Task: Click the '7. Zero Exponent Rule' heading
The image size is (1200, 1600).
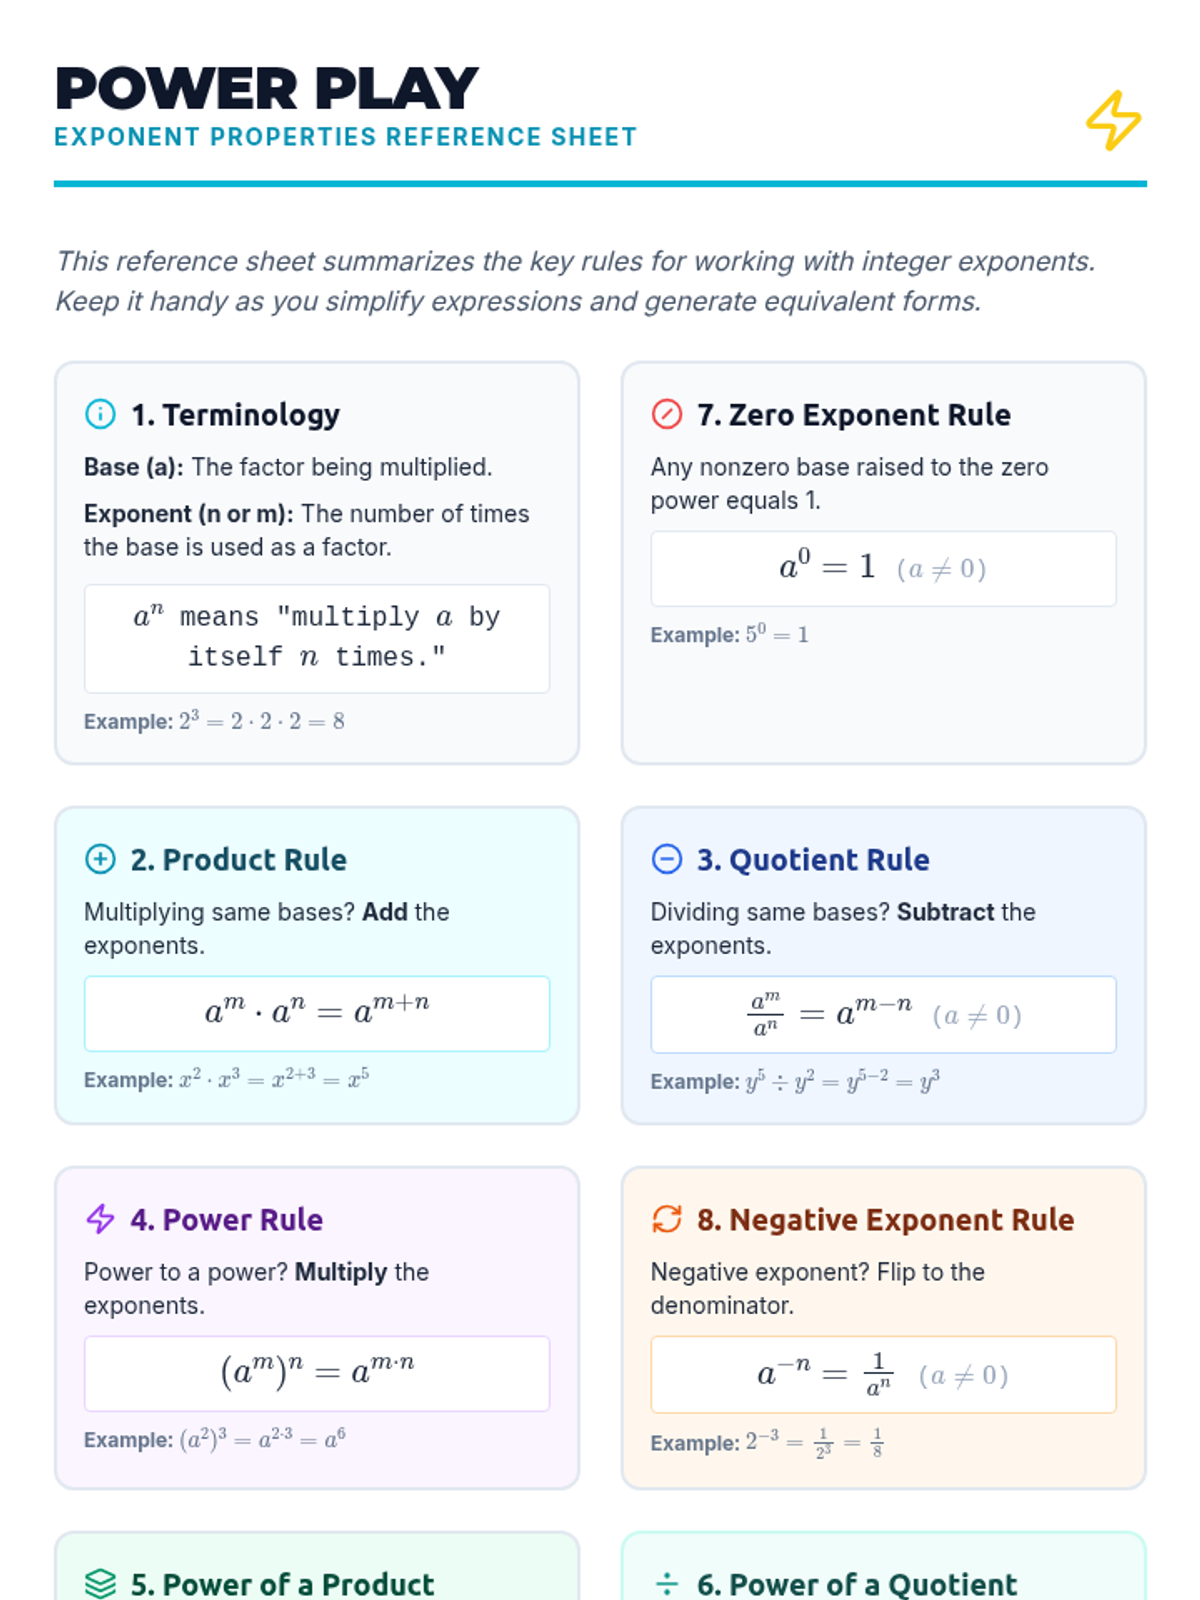Action: (853, 414)
